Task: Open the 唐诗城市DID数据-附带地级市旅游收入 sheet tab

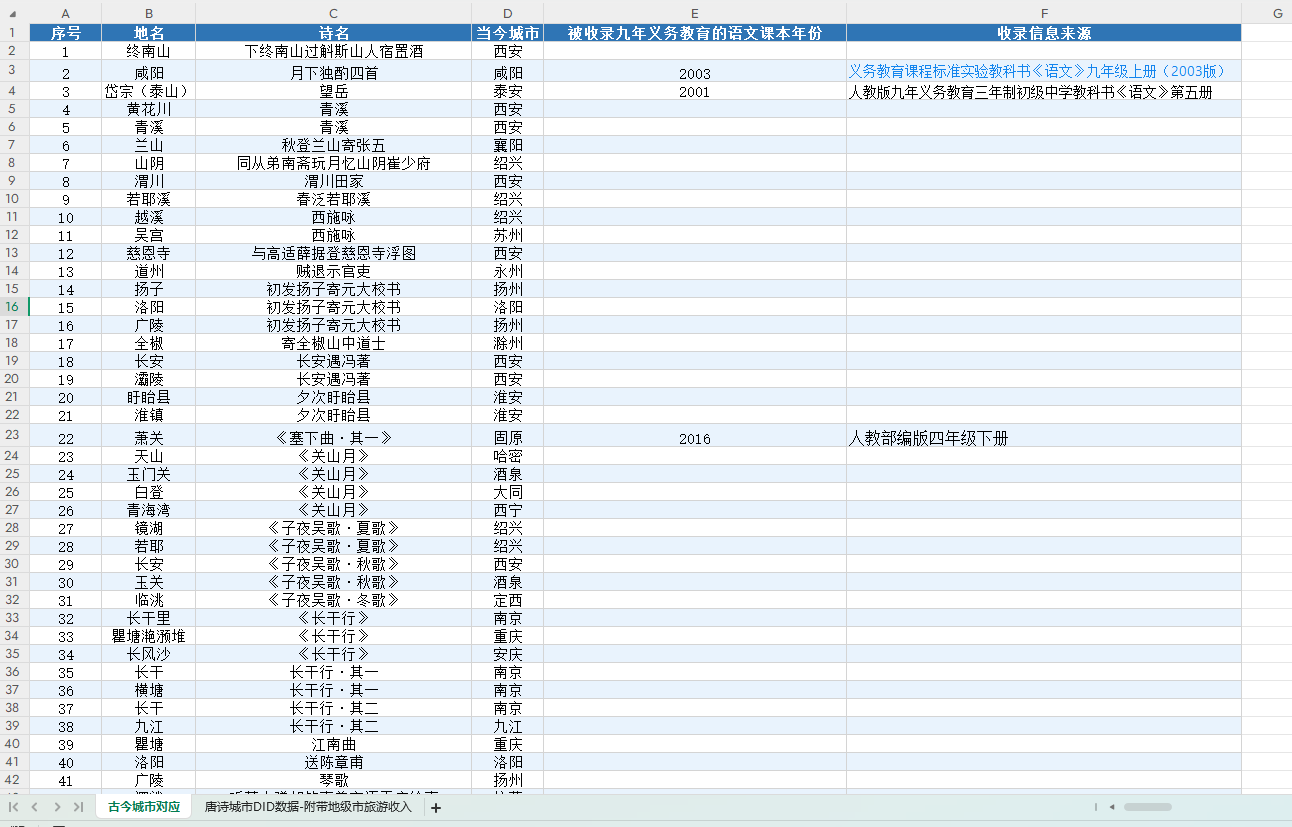Action: [x=308, y=807]
